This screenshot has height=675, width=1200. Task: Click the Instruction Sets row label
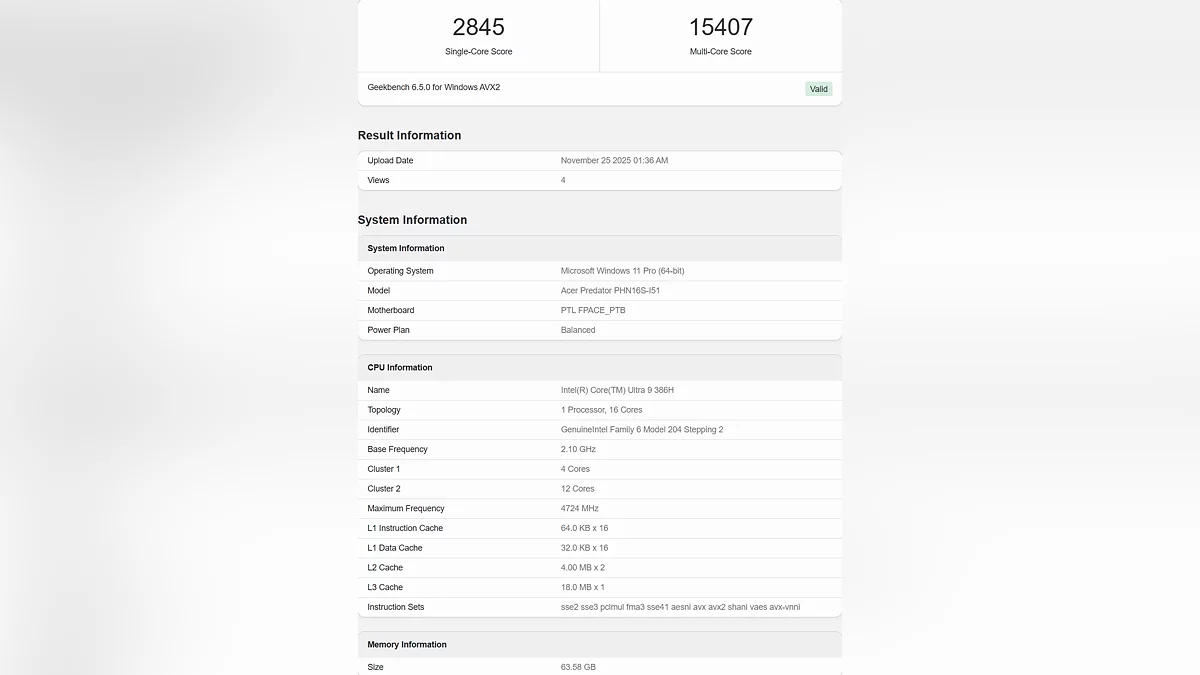click(396, 607)
